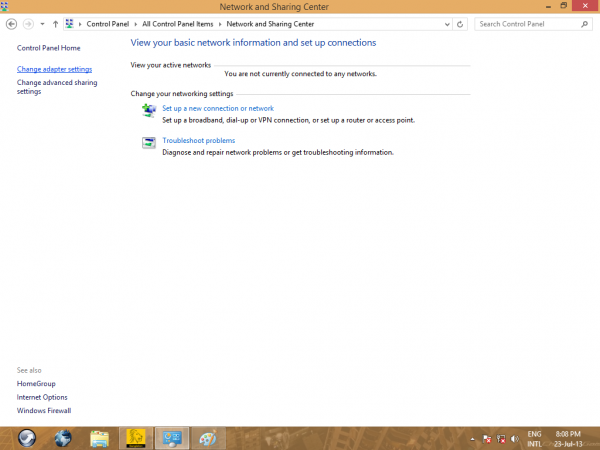This screenshot has height=450, width=600.
Task: Click ENG INTL language indicator
Action: click(535, 439)
